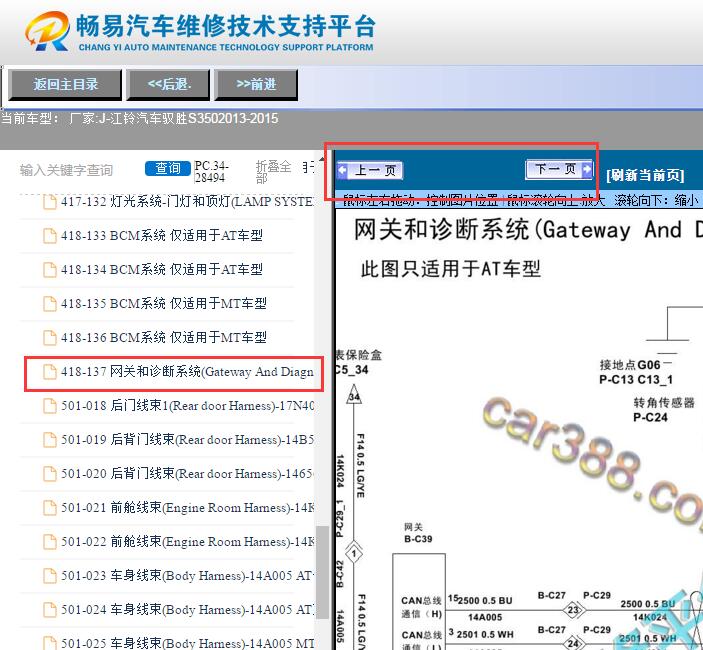Click the 网关和诊断系统 diagram title
This screenshot has height=650, width=703.
pos(528,230)
